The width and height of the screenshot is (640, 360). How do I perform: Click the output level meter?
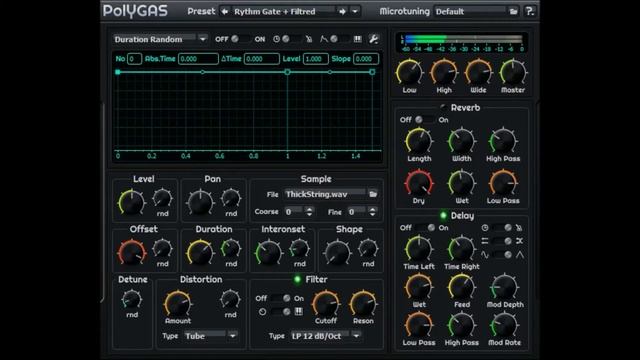(463, 43)
